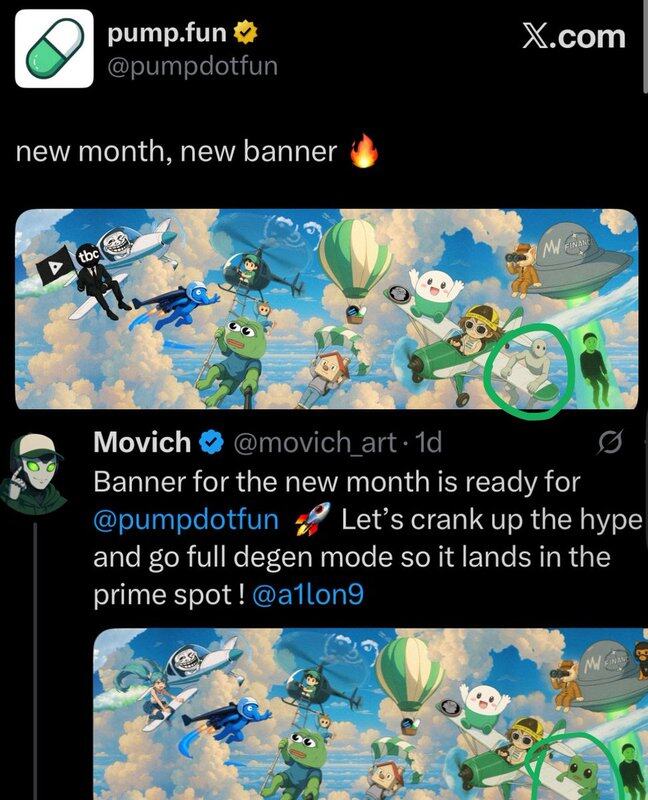Image resolution: width=648 pixels, height=800 pixels.
Task: Open the X.com logo text
Action: 574,37
